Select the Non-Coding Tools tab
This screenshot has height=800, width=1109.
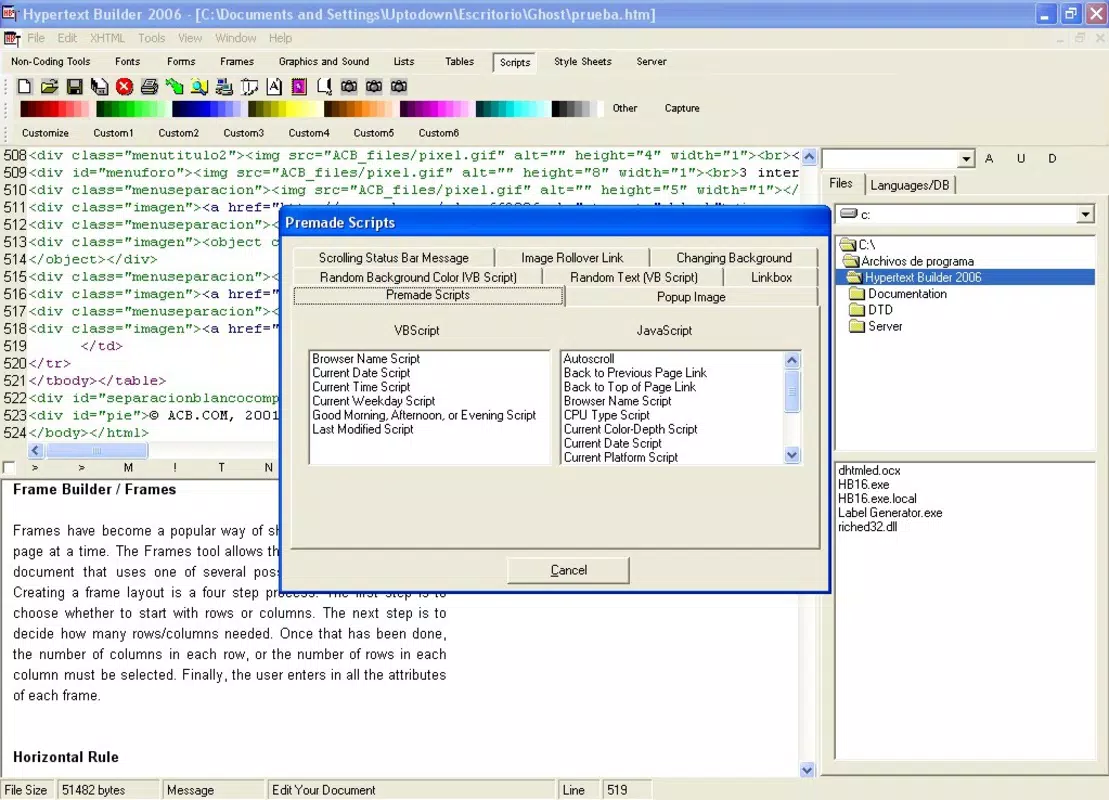(50, 62)
